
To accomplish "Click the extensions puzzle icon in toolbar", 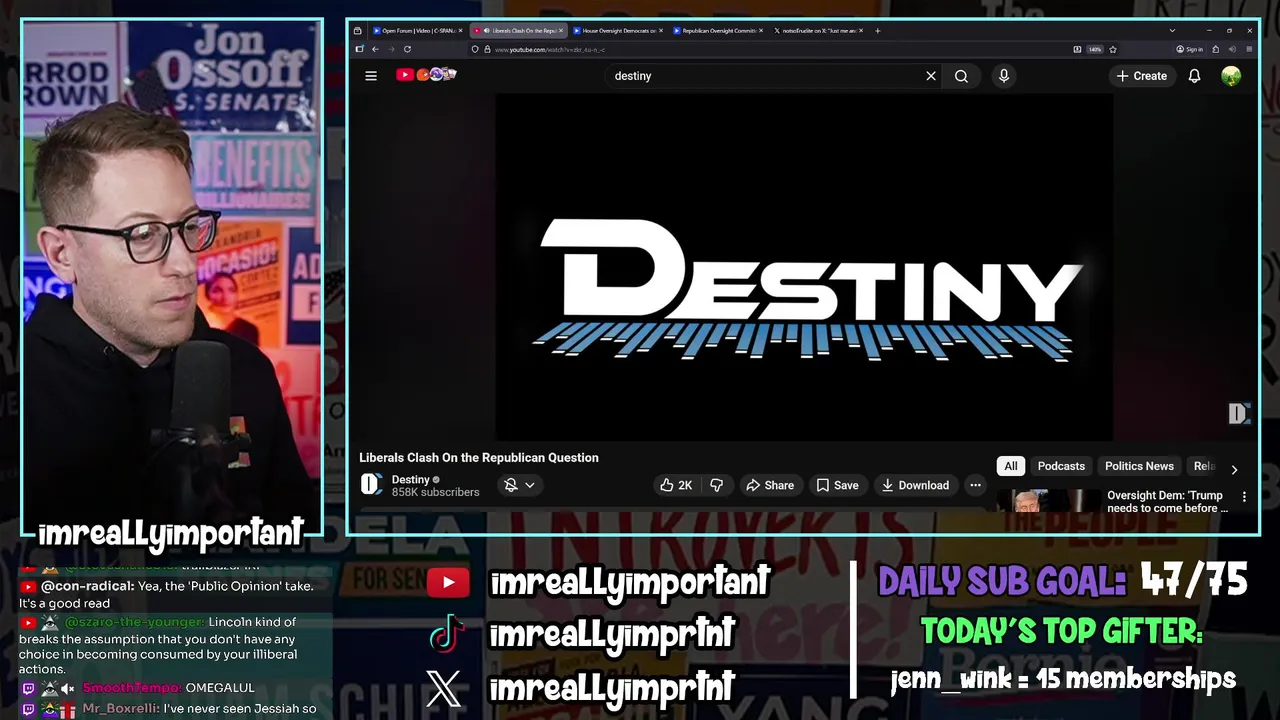I will tap(1216, 49).
